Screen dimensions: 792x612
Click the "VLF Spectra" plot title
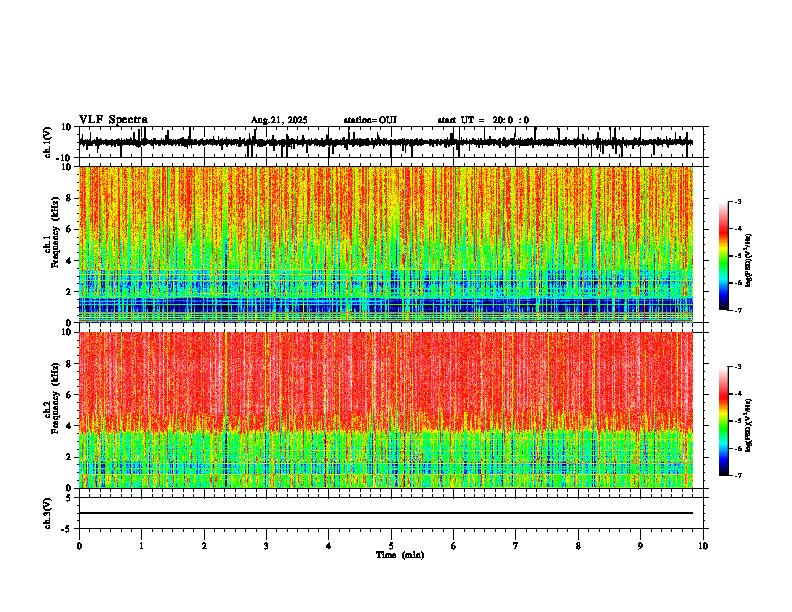pos(113,120)
